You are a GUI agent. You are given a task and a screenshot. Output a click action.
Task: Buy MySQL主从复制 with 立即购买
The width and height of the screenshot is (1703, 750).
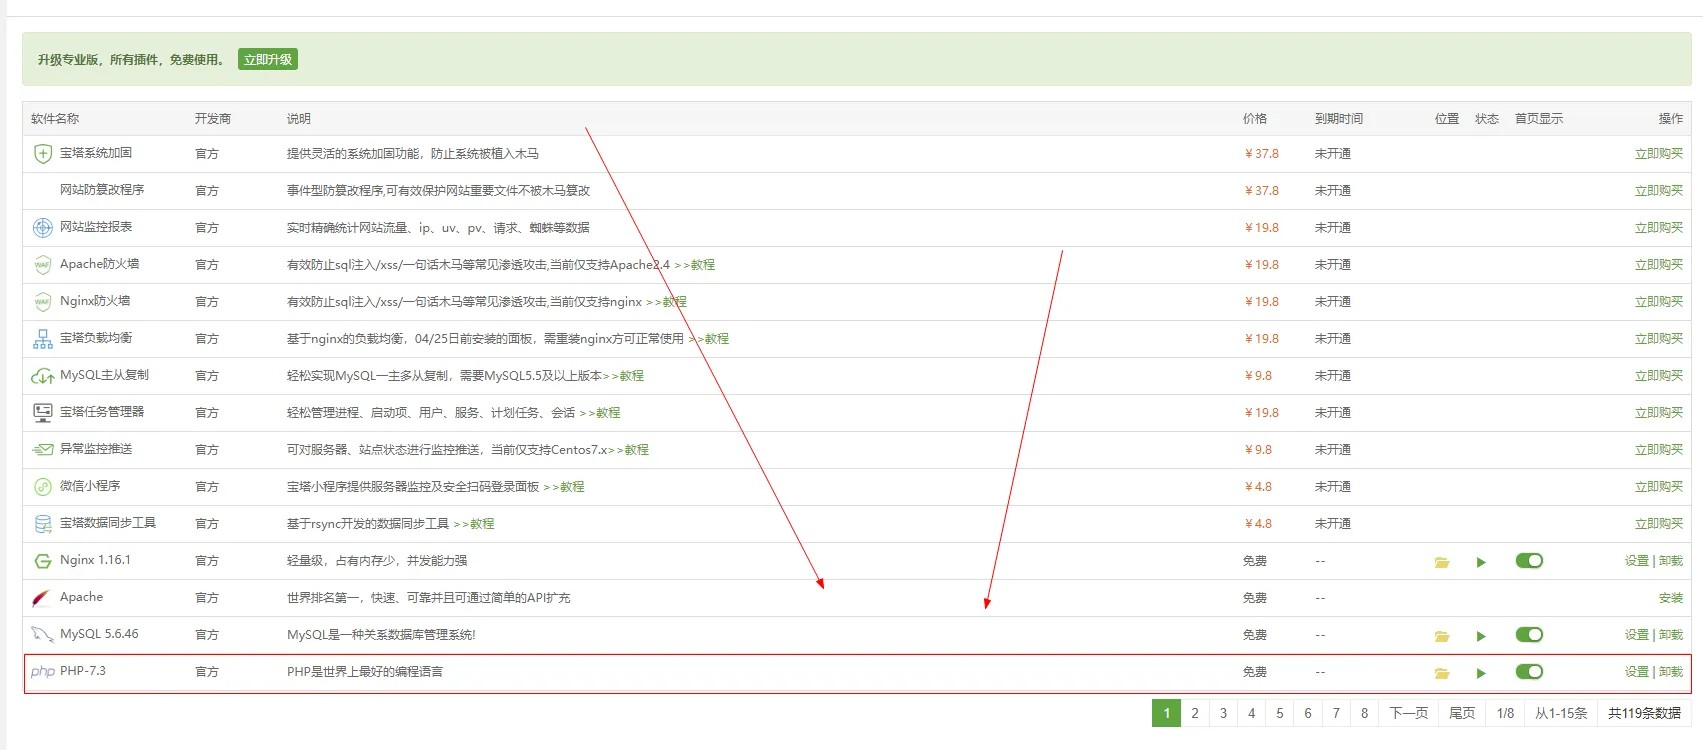(x=1659, y=376)
